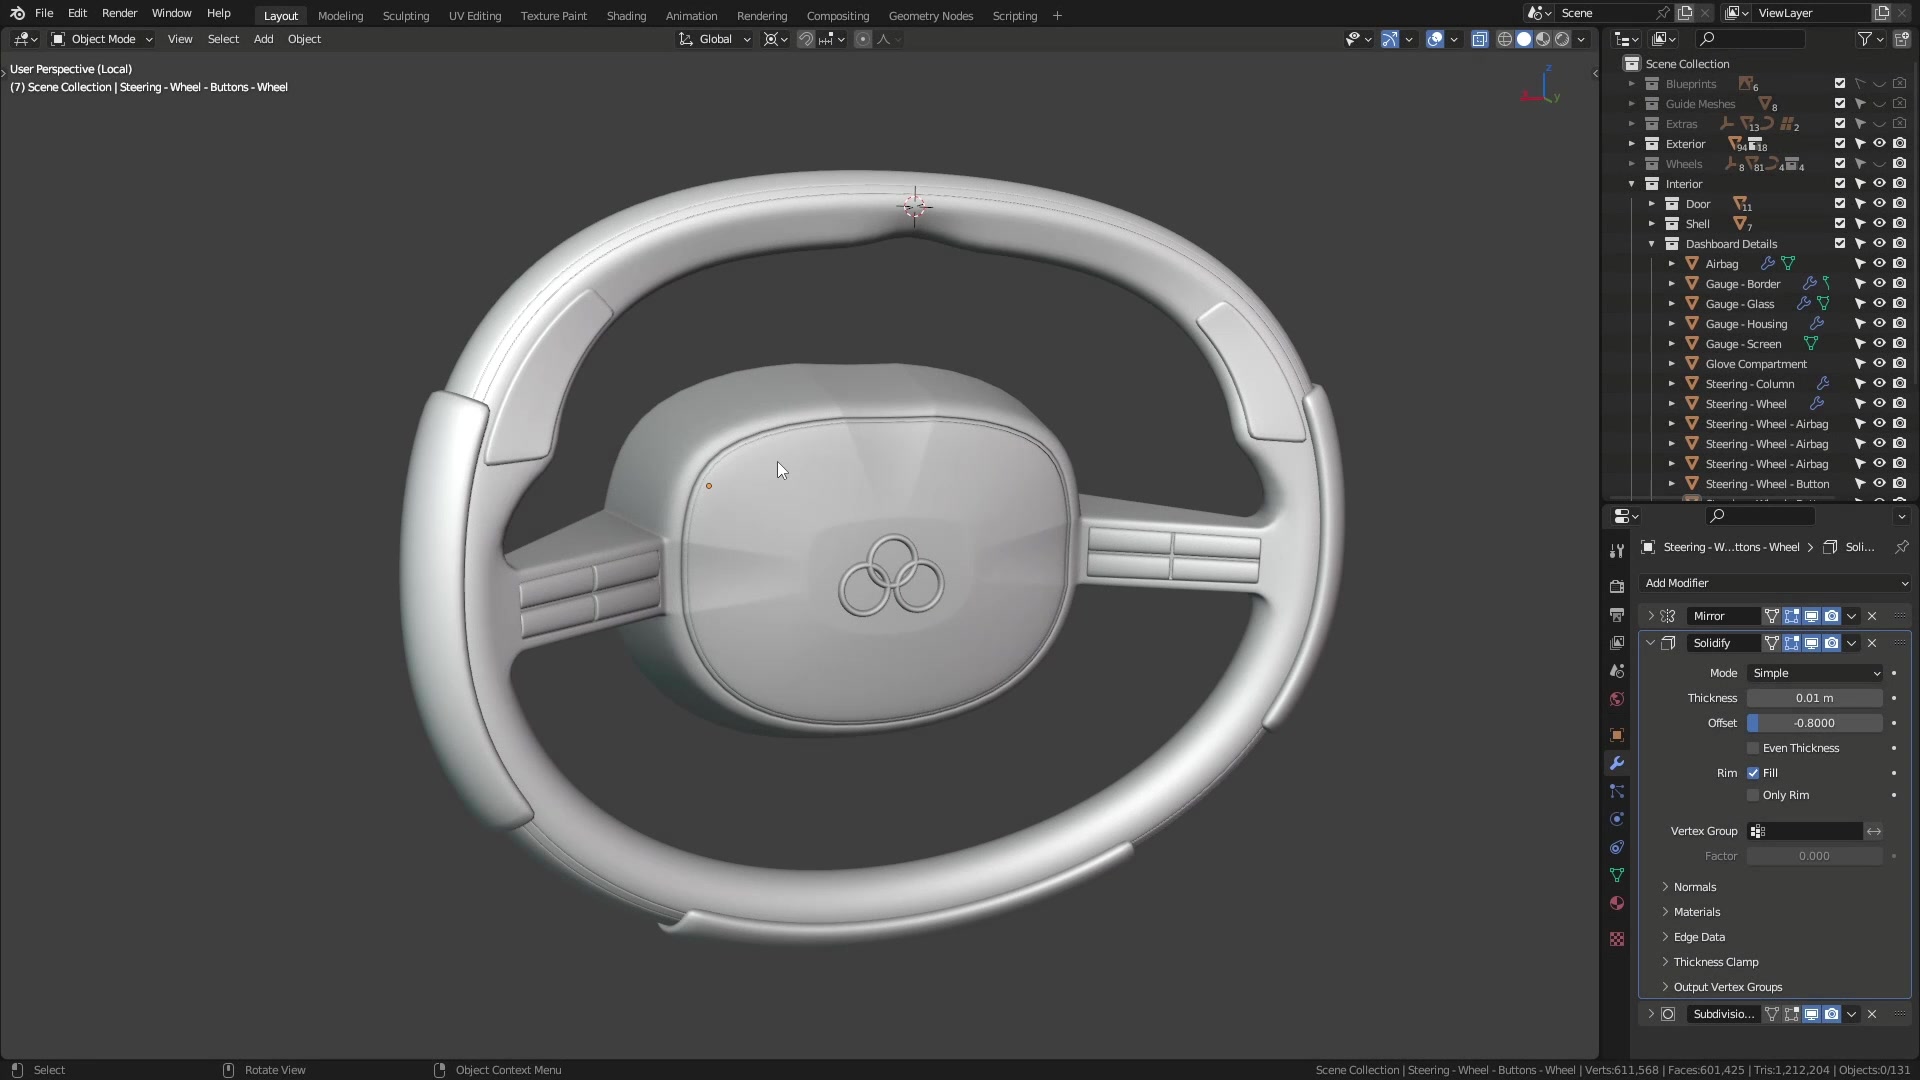Open the Object Mode dropdown
This screenshot has width=1920, height=1080.
tap(101, 39)
